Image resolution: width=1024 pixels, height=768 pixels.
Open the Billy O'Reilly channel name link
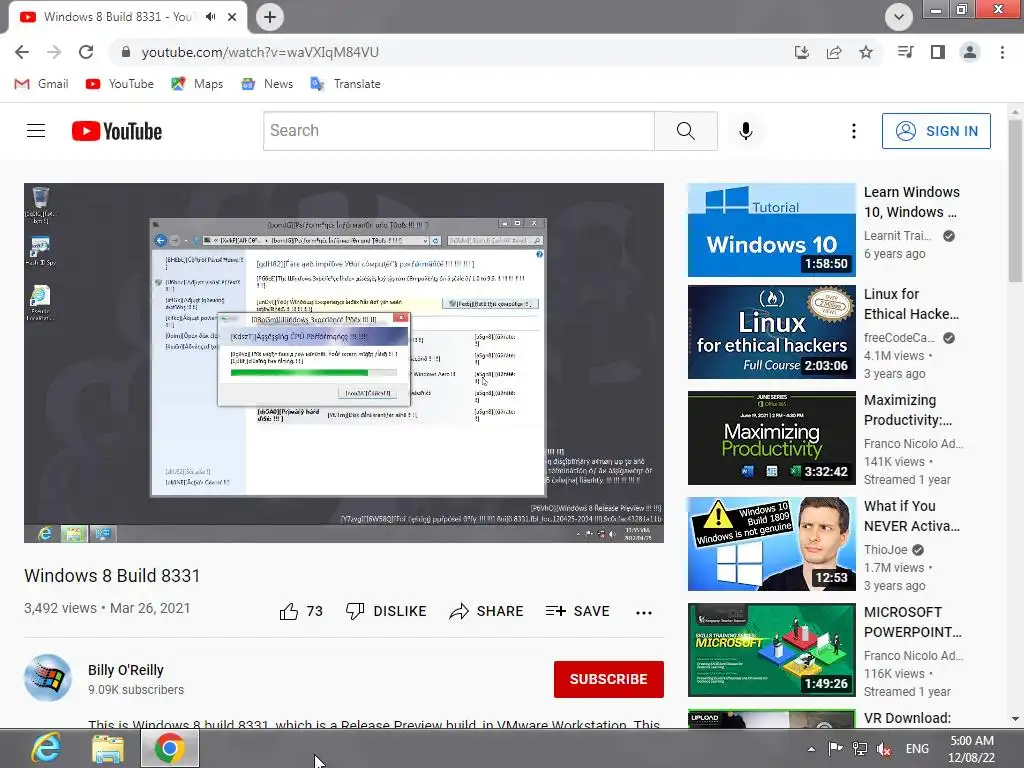(x=125, y=670)
